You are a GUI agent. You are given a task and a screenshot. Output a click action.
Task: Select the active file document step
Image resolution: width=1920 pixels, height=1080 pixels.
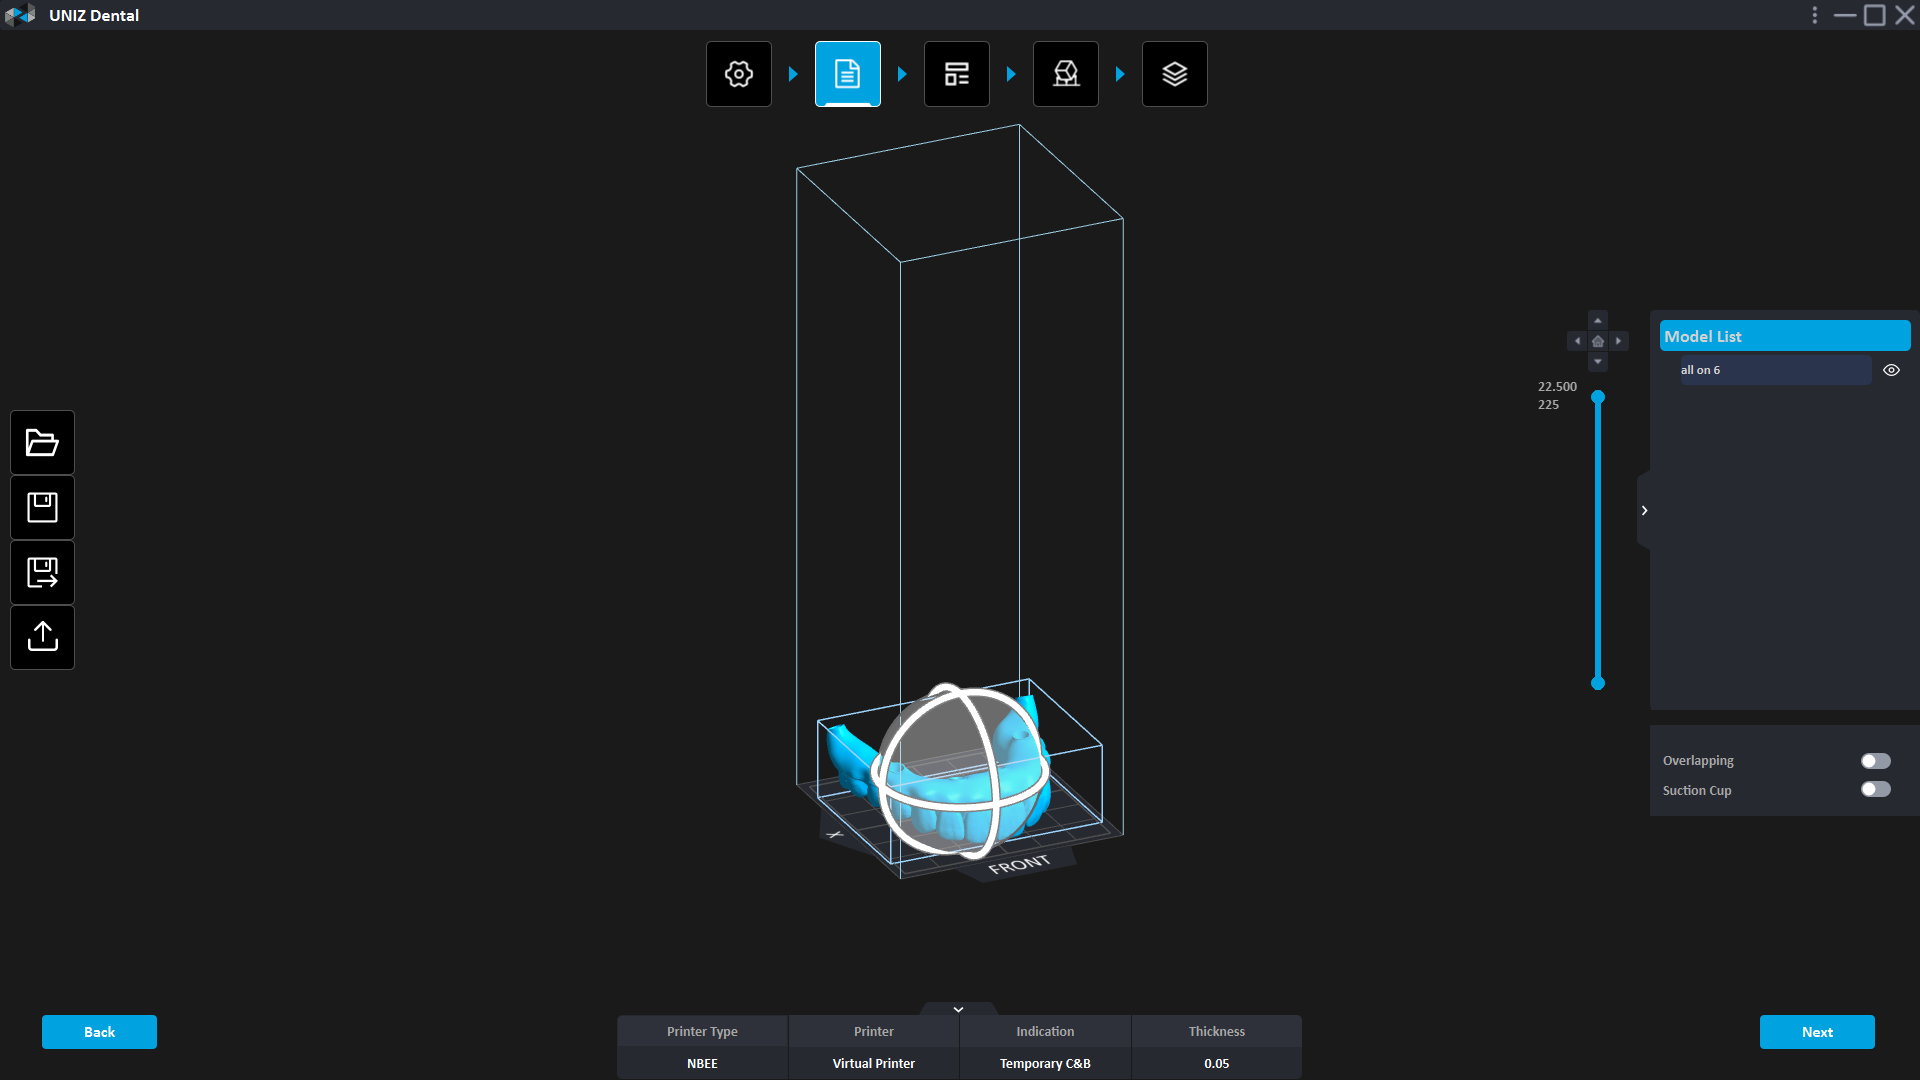click(848, 74)
